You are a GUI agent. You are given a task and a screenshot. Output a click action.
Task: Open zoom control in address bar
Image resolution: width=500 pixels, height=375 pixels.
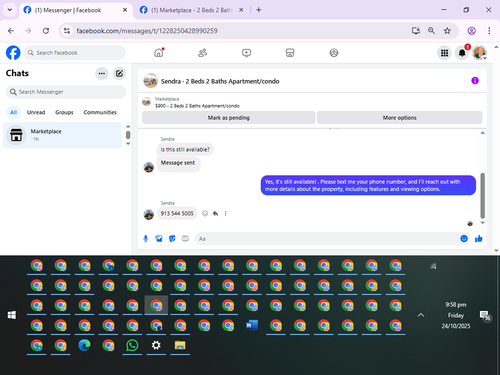point(431,31)
